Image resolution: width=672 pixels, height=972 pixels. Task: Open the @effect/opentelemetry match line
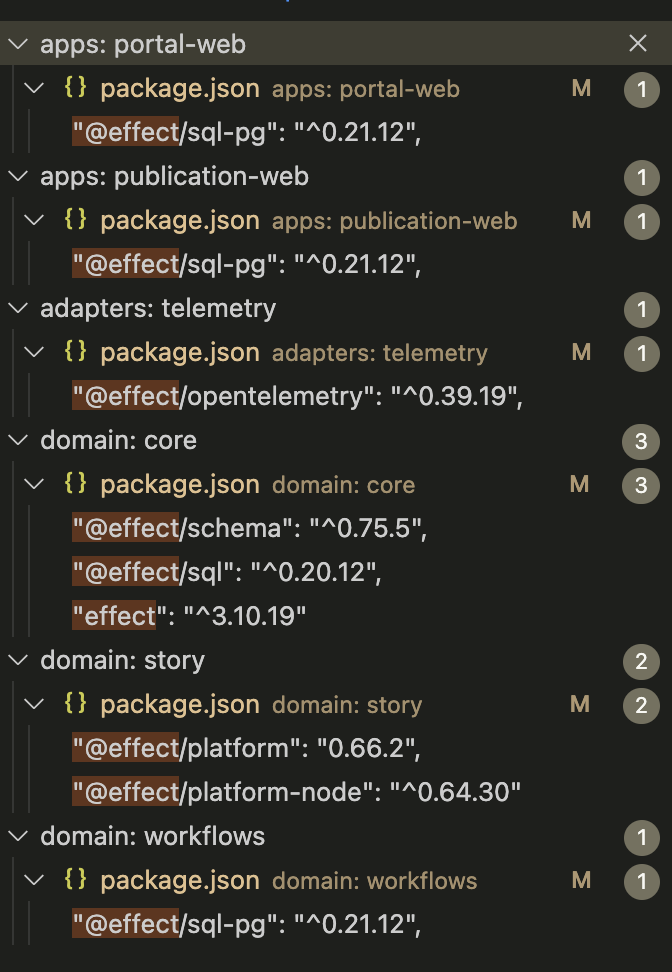coord(297,396)
